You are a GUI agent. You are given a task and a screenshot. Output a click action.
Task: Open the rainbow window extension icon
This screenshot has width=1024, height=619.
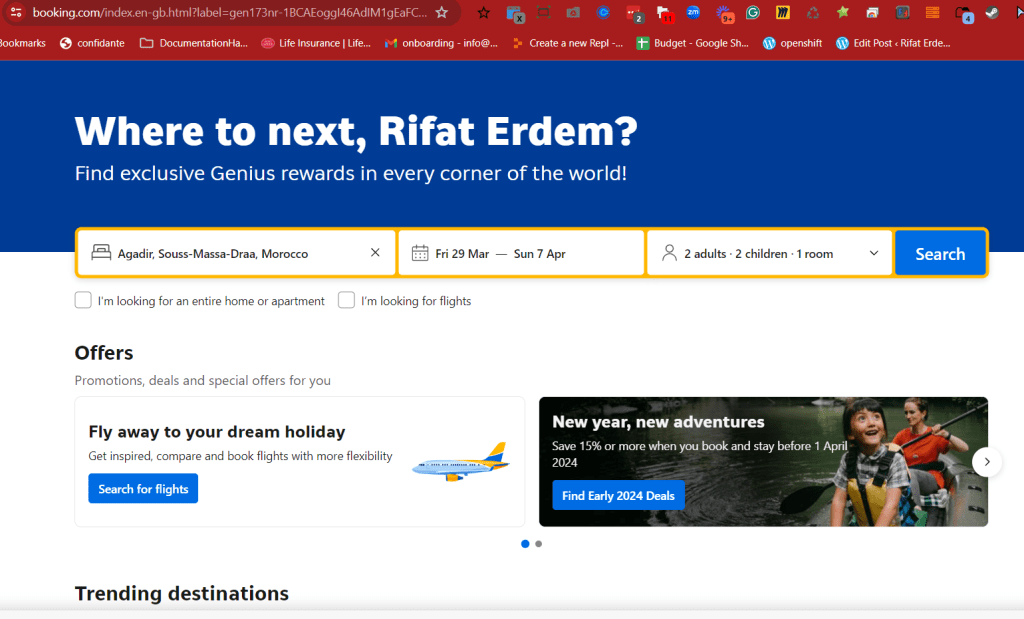point(872,12)
